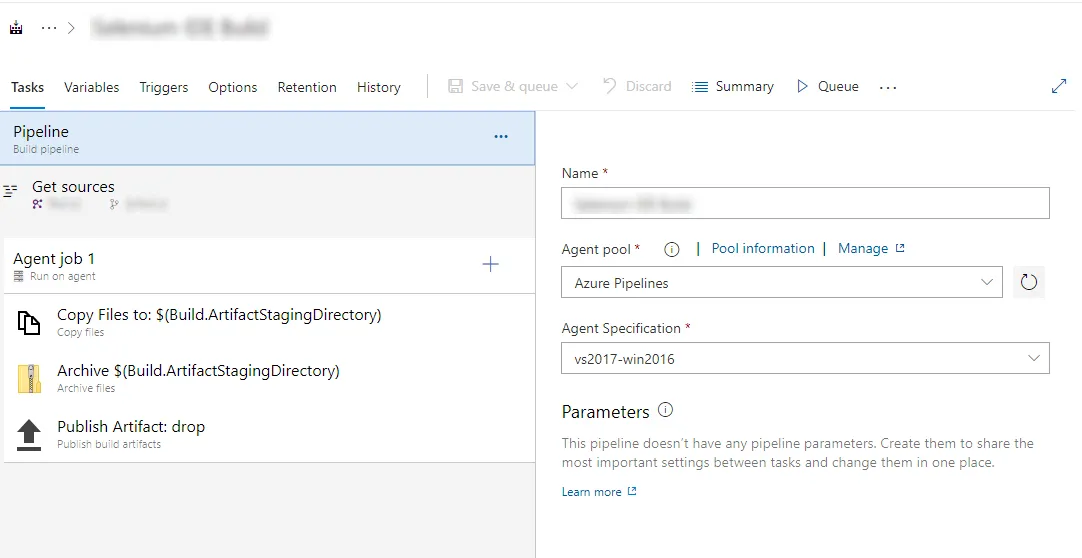Open the Pipeline more options ellipsis
The width and height of the screenshot is (1082, 558).
coord(501,137)
